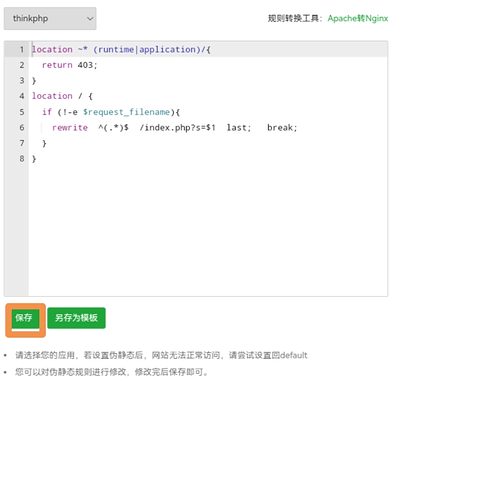The width and height of the screenshot is (478, 499).
Task: Click '/index.php?s=$1' in the rewrite rule
Action: [177, 128]
